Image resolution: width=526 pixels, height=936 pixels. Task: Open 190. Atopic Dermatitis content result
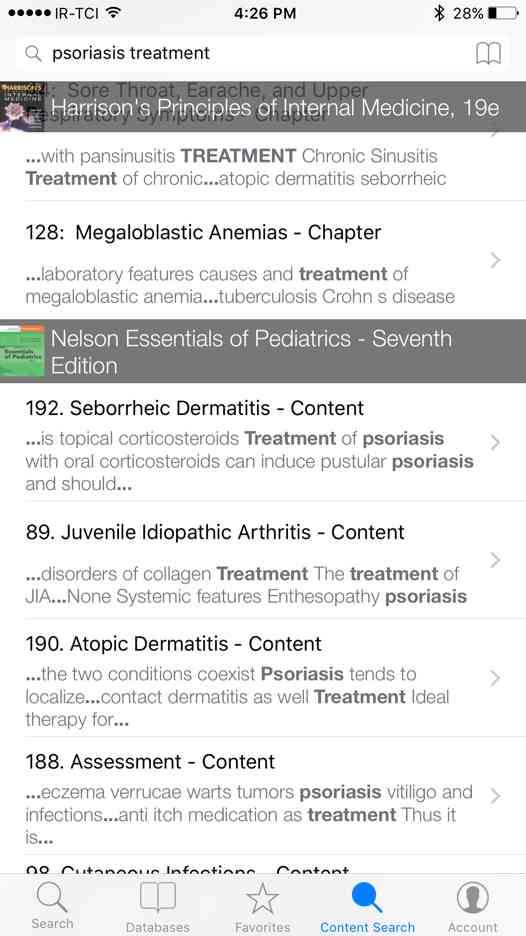pyautogui.click(x=263, y=678)
